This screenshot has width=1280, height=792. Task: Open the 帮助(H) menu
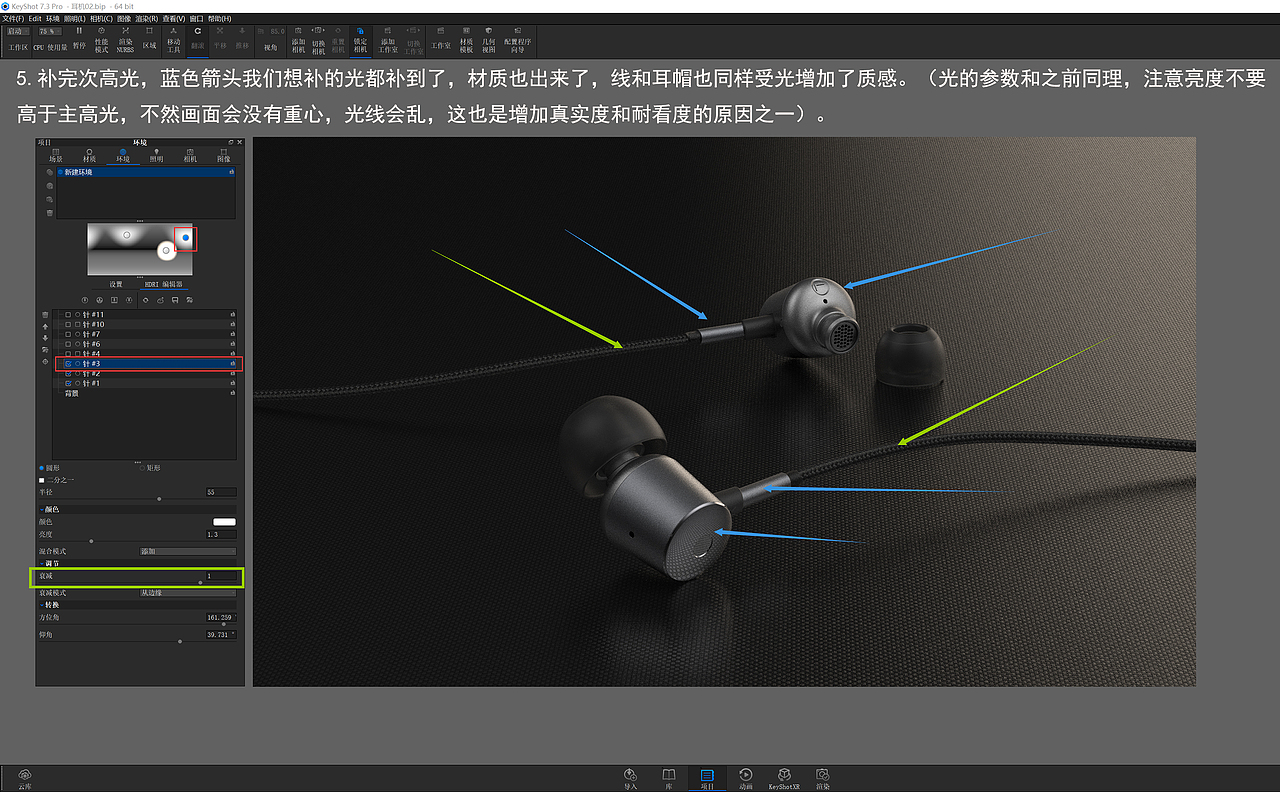click(x=220, y=19)
